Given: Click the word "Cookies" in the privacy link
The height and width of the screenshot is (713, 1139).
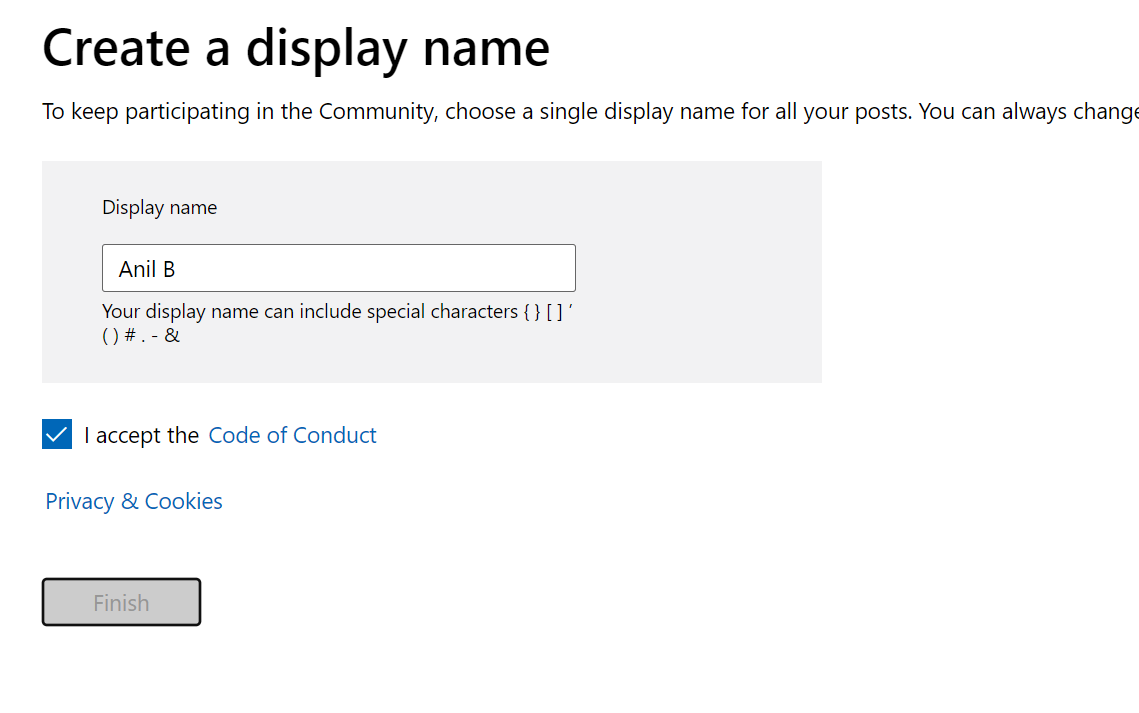Looking at the screenshot, I should (x=184, y=501).
